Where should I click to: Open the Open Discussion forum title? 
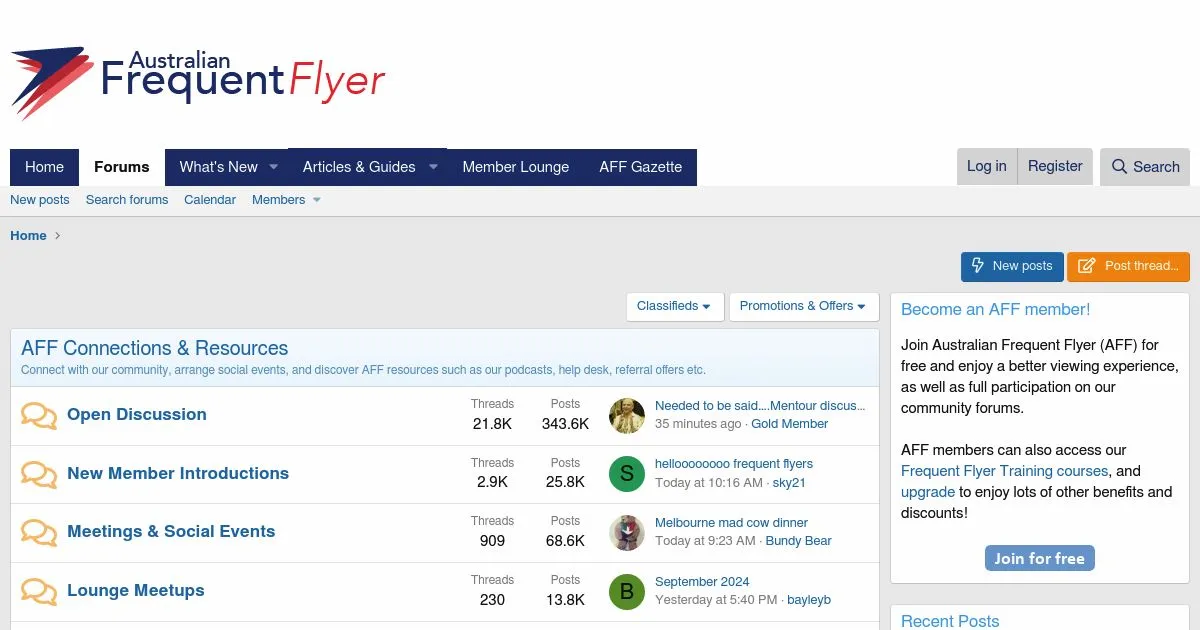pyautogui.click(x=137, y=414)
